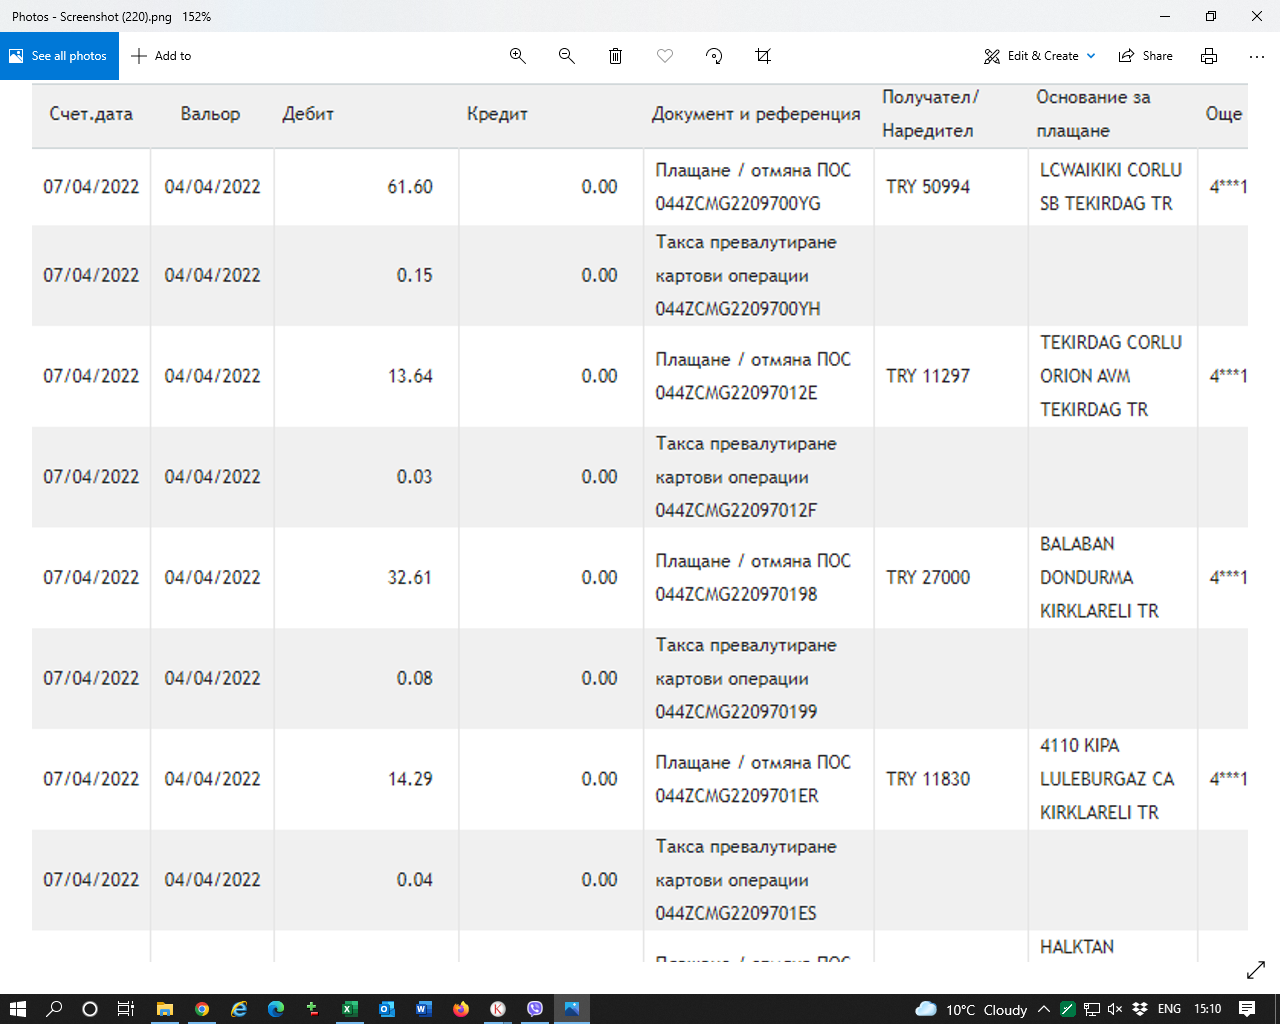Click the Print icon
This screenshot has height=1024, width=1280.
coord(1209,56)
